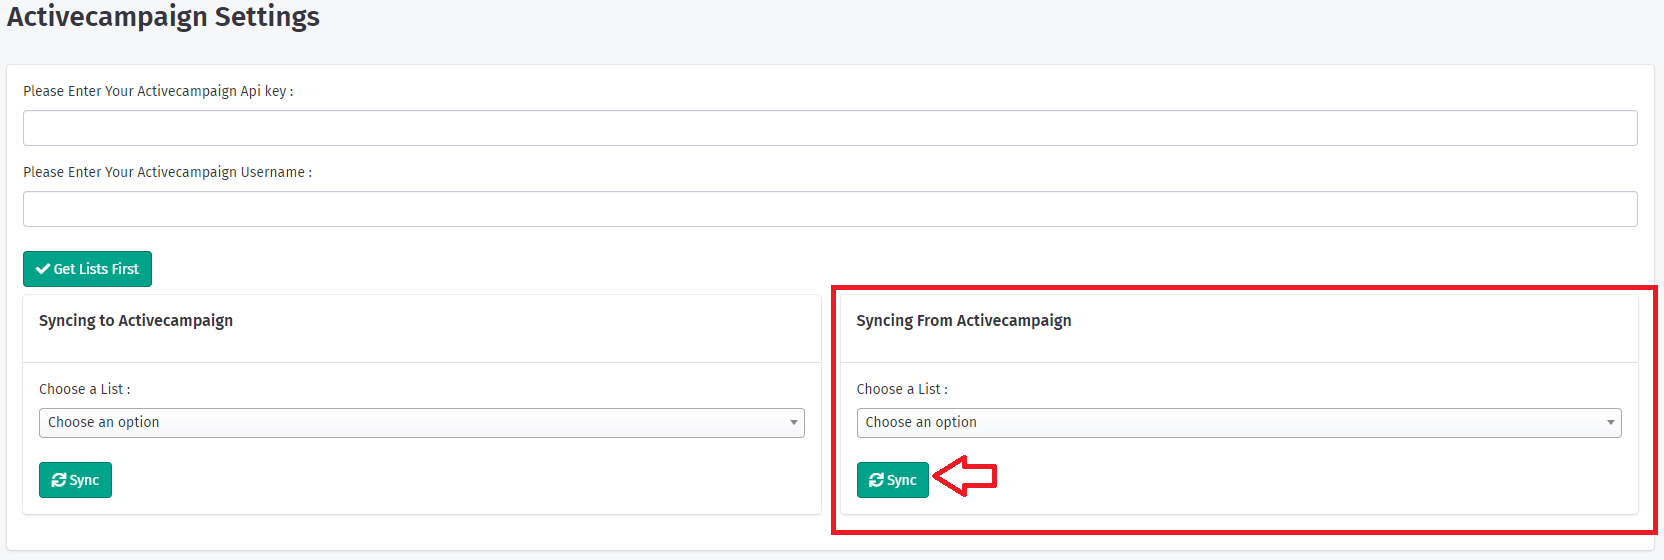Click the checkmark icon on Get Lists First
Viewport: 1664px width, 560px height.
click(43, 269)
